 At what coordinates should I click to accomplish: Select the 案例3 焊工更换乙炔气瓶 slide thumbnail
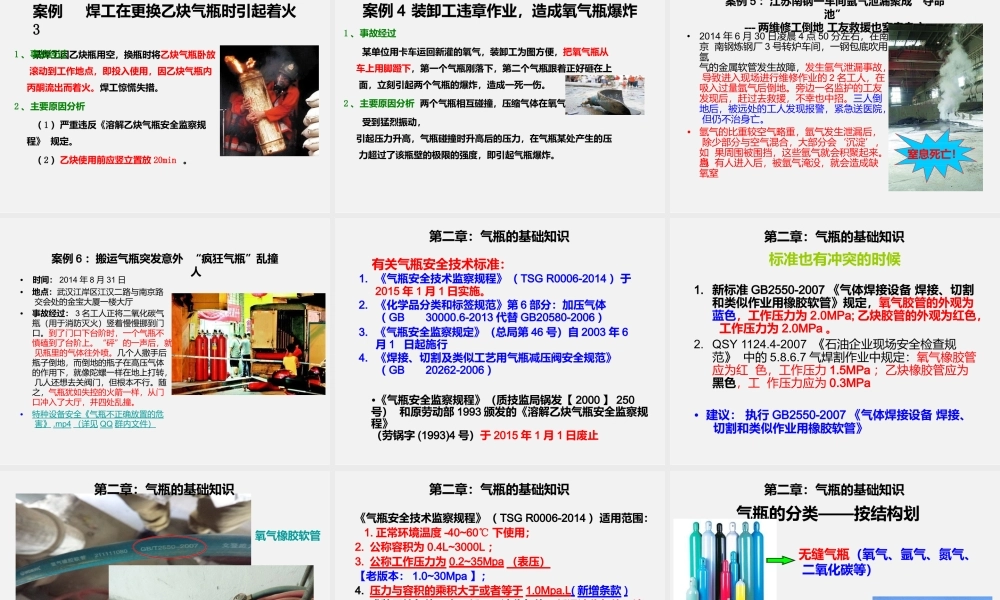pyautogui.click(x=165, y=106)
